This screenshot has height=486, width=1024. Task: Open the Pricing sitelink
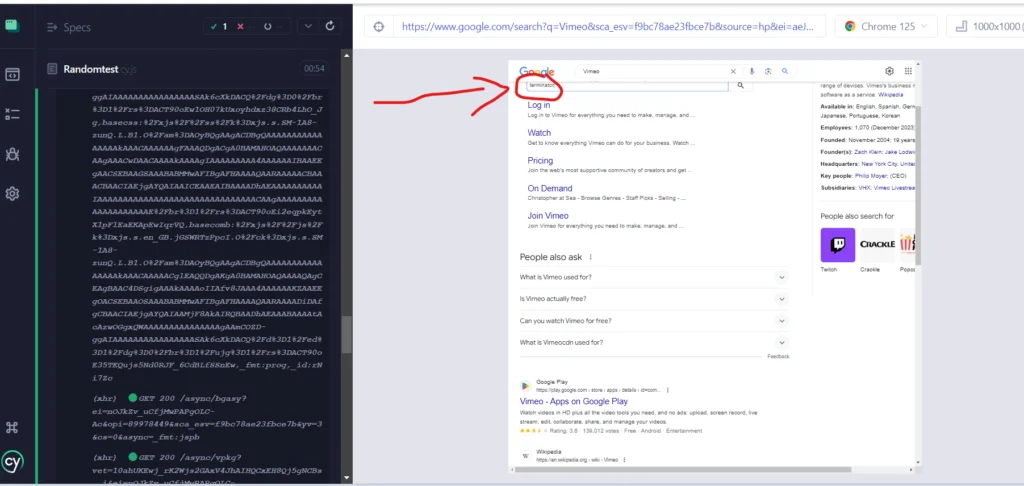540,160
